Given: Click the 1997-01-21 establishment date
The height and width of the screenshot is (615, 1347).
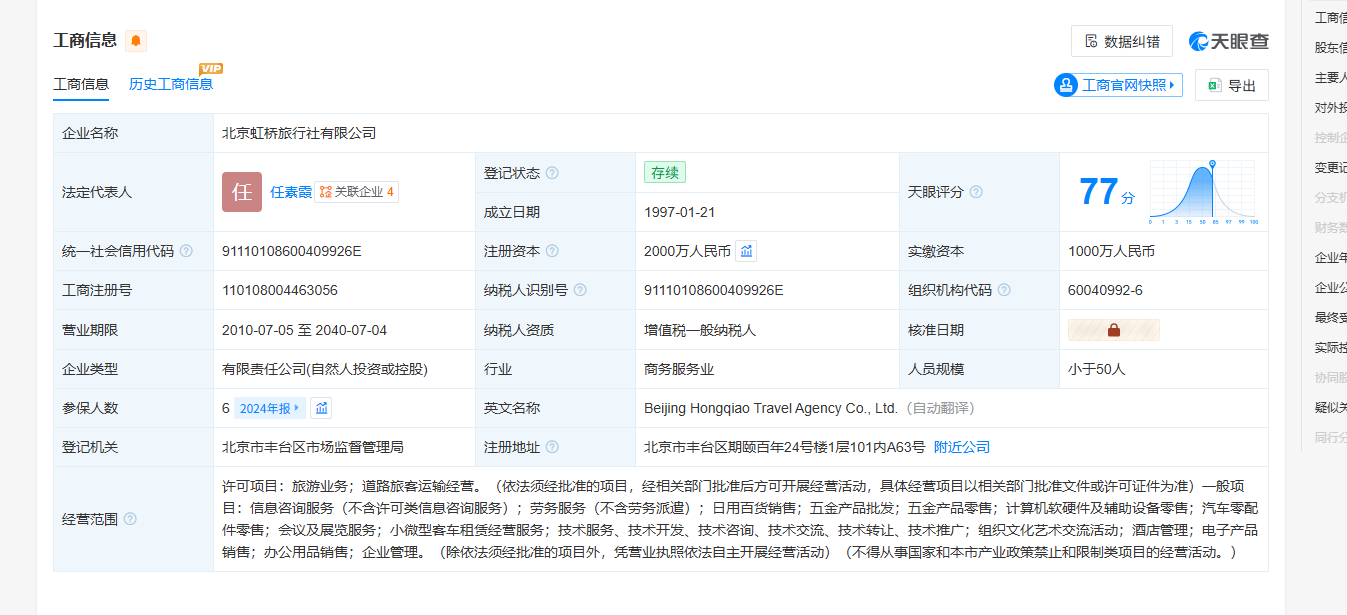Looking at the screenshot, I should pos(680,212).
